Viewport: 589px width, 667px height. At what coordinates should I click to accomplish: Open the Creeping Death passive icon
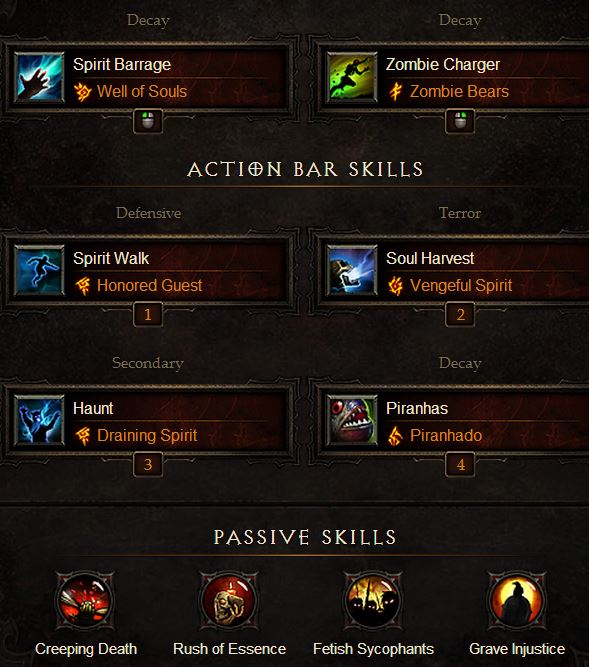(x=85, y=601)
